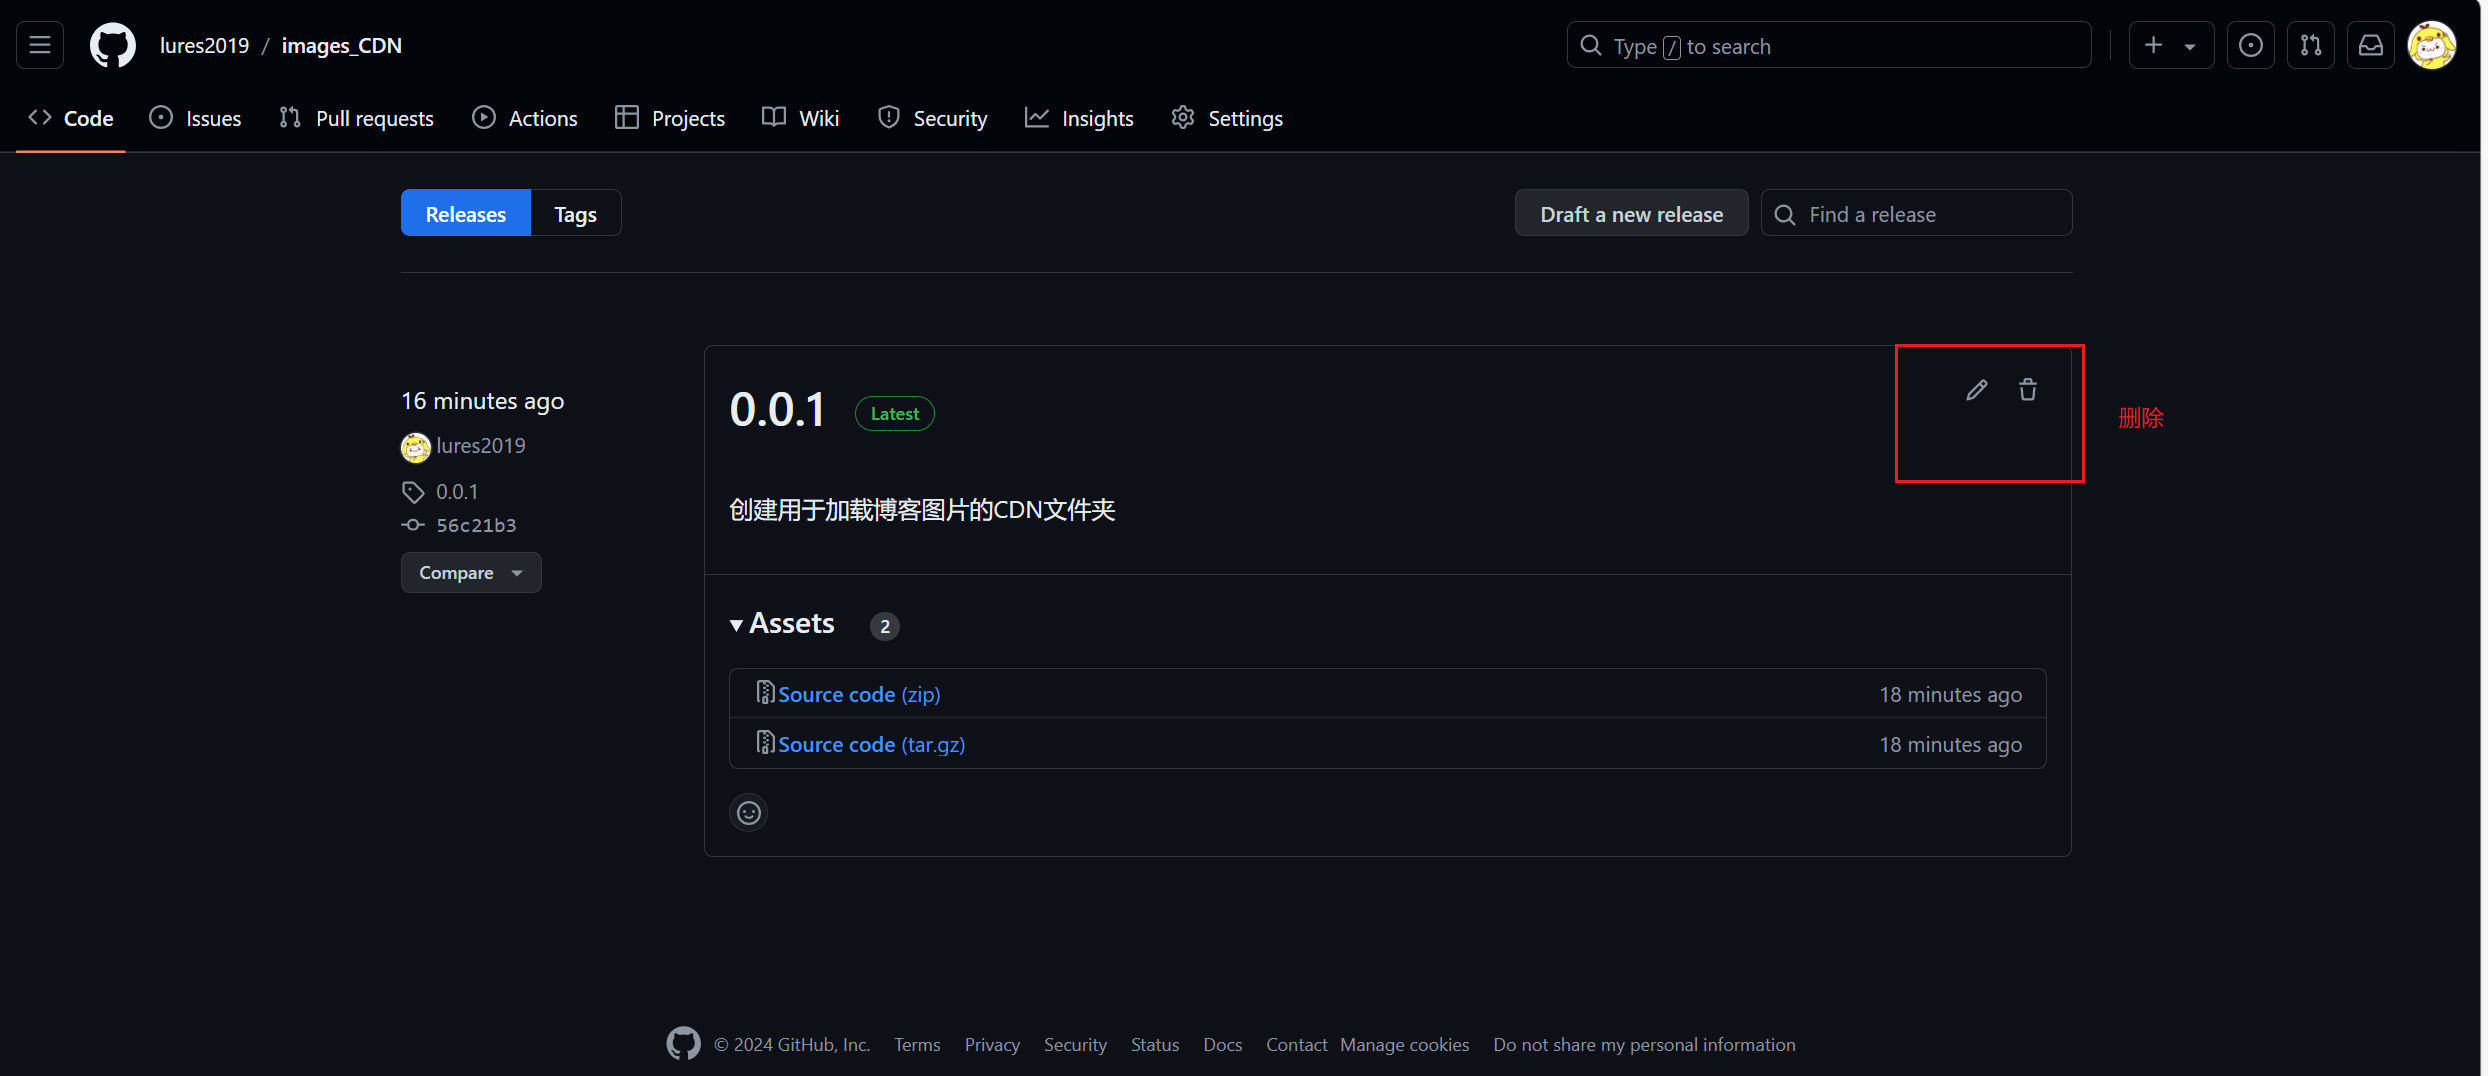The height and width of the screenshot is (1076, 2488).
Task: Open footer Security link
Action: pos(1075,1044)
